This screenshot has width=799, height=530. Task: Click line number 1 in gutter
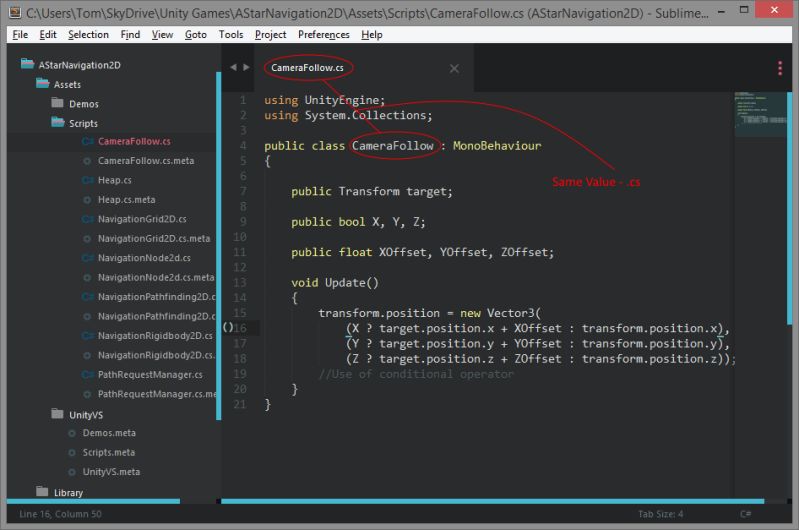point(243,100)
